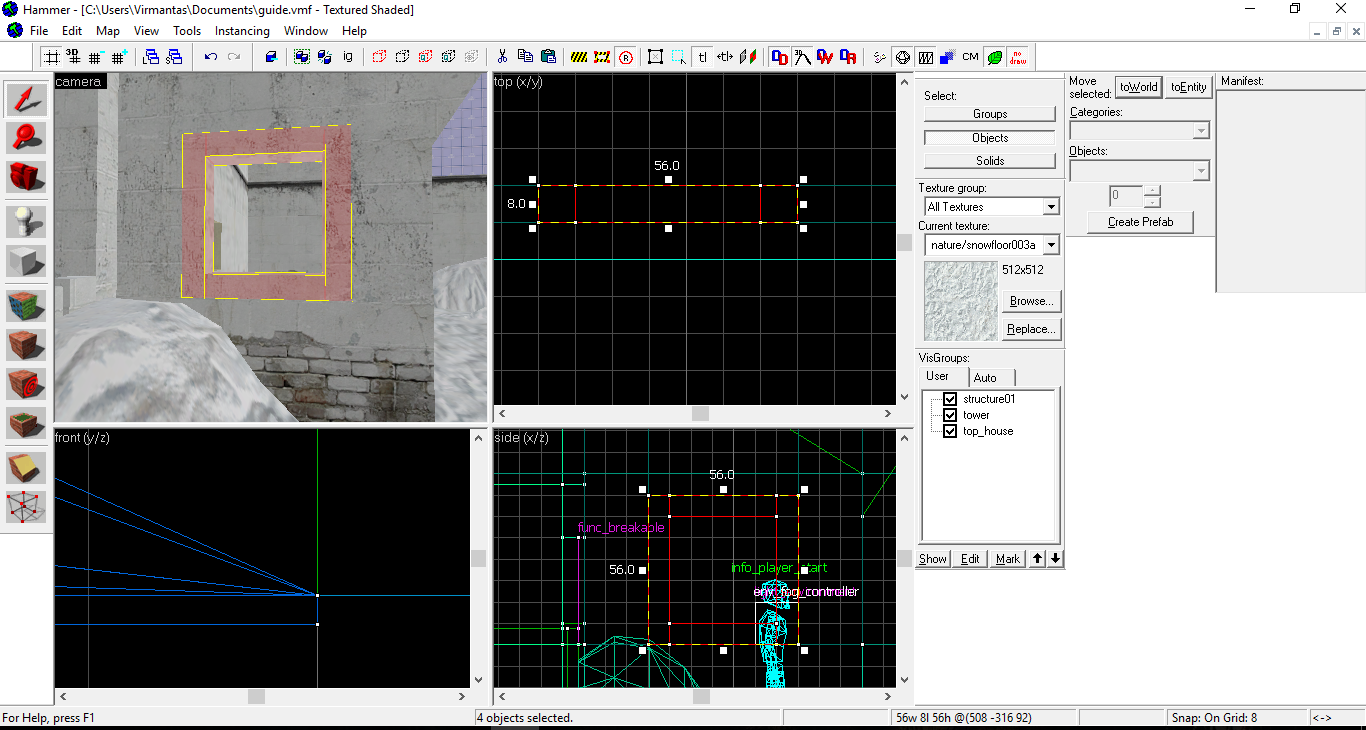This screenshot has height=730, width=1366.
Task: Click the CM collision models icon
Action: click(x=970, y=57)
